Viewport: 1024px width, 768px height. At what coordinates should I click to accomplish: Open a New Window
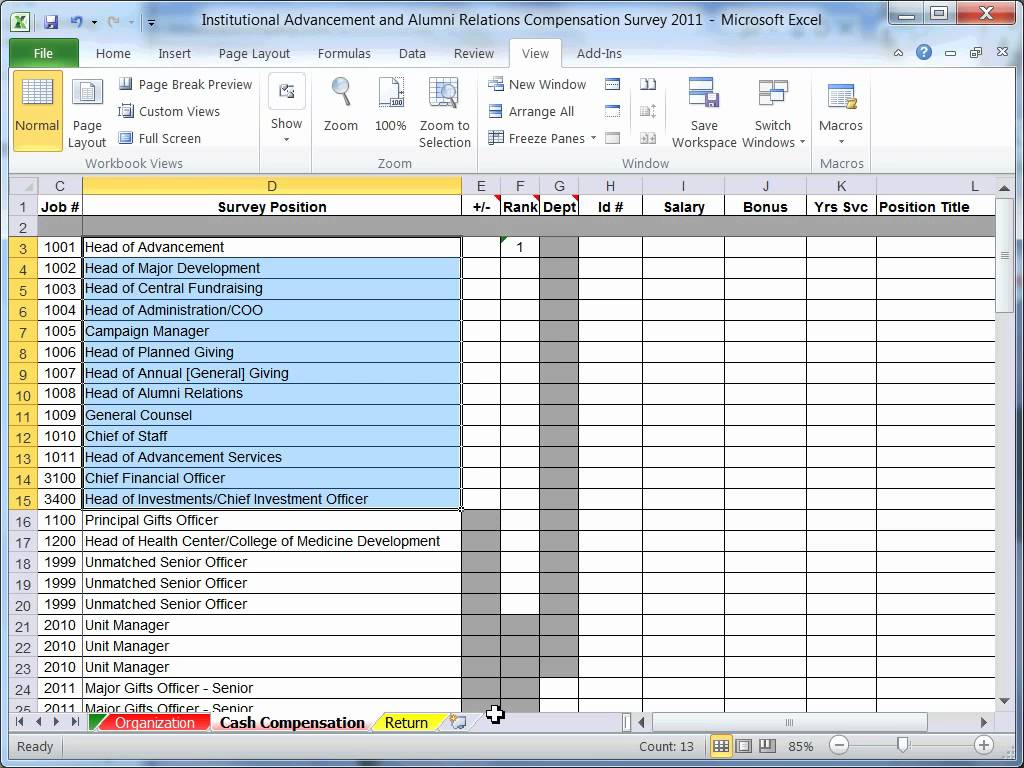coord(537,85)
